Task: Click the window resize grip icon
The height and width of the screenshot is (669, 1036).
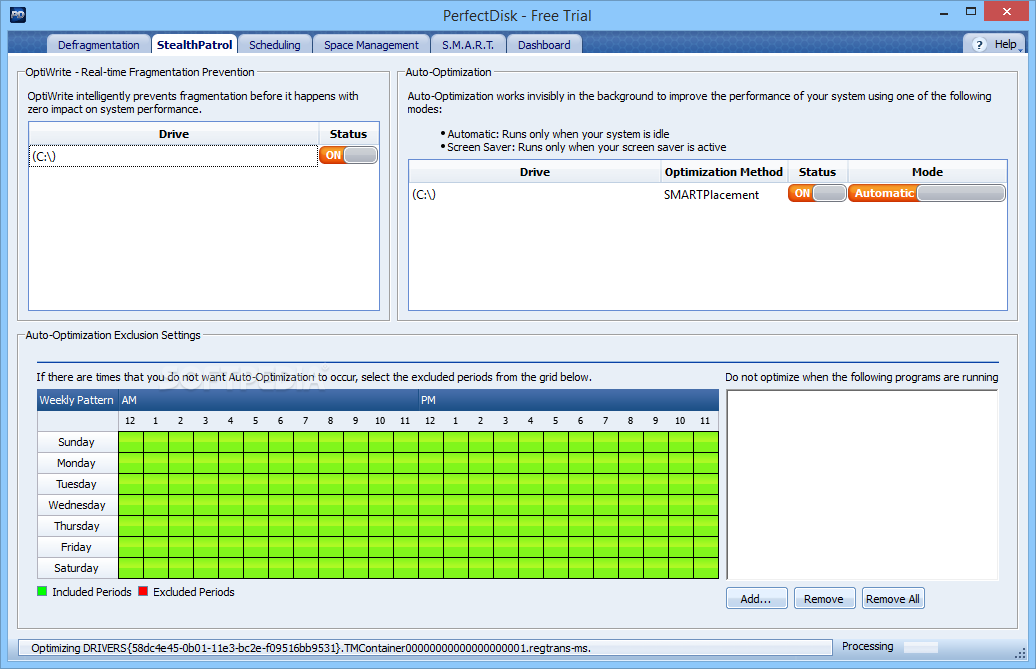Action: coord(1020,652)
